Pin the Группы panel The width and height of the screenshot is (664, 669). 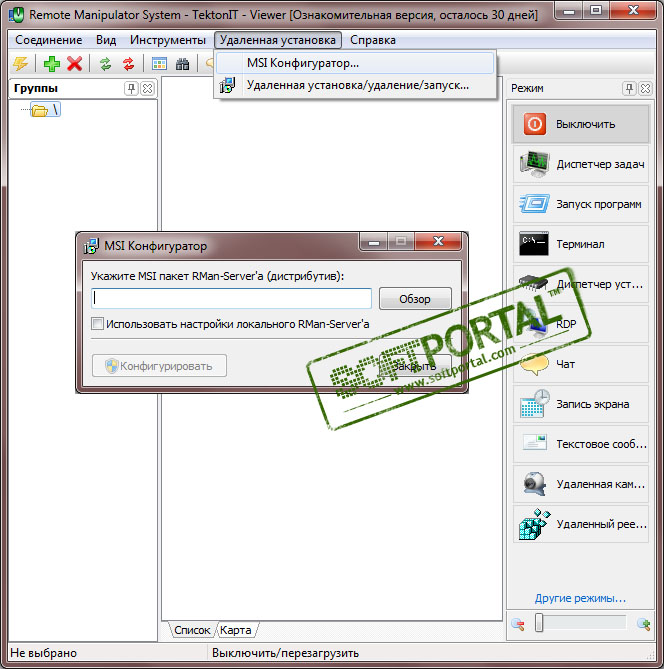click(x=131, y=88)
